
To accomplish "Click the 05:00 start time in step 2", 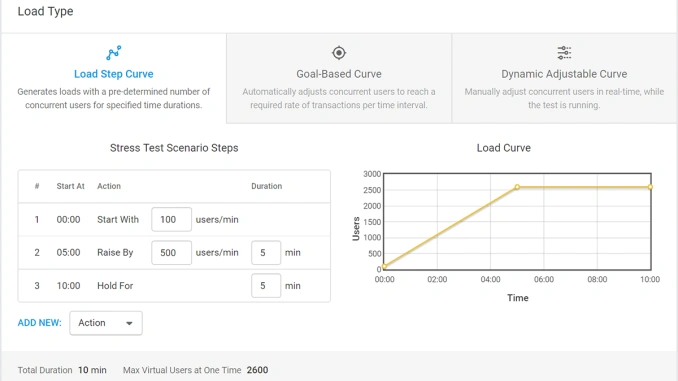I will pyautogui.click(x=68, y=253).
